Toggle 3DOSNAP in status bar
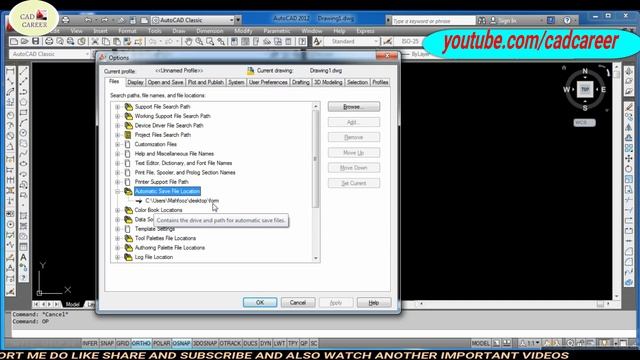This screenshot has height=360, width=640. point(205,343)
